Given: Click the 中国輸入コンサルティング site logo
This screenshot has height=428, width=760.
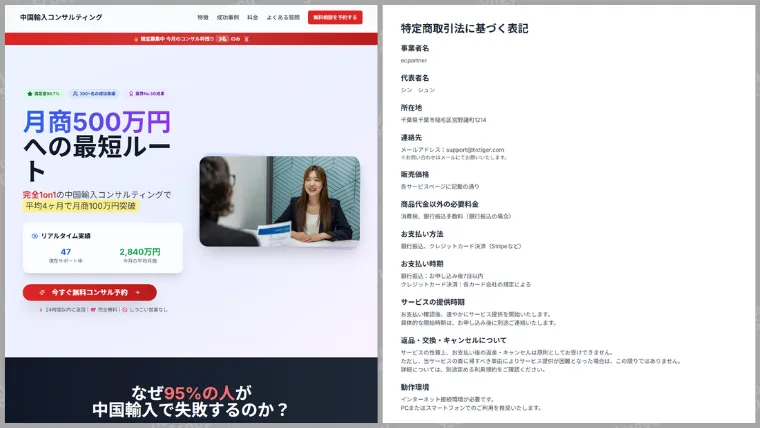Looking at the screenshot, I should (61, 17).
